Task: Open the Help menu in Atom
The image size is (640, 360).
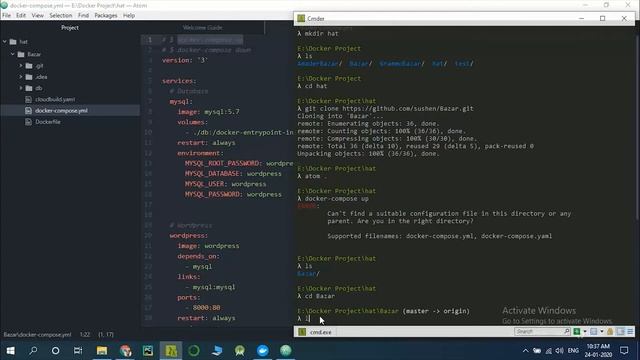Action: 129,16
